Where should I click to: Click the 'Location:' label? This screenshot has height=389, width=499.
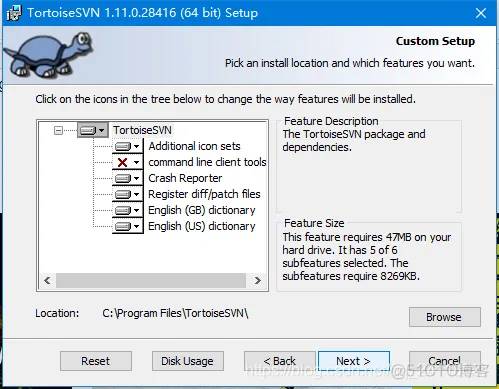pos(57,313)
